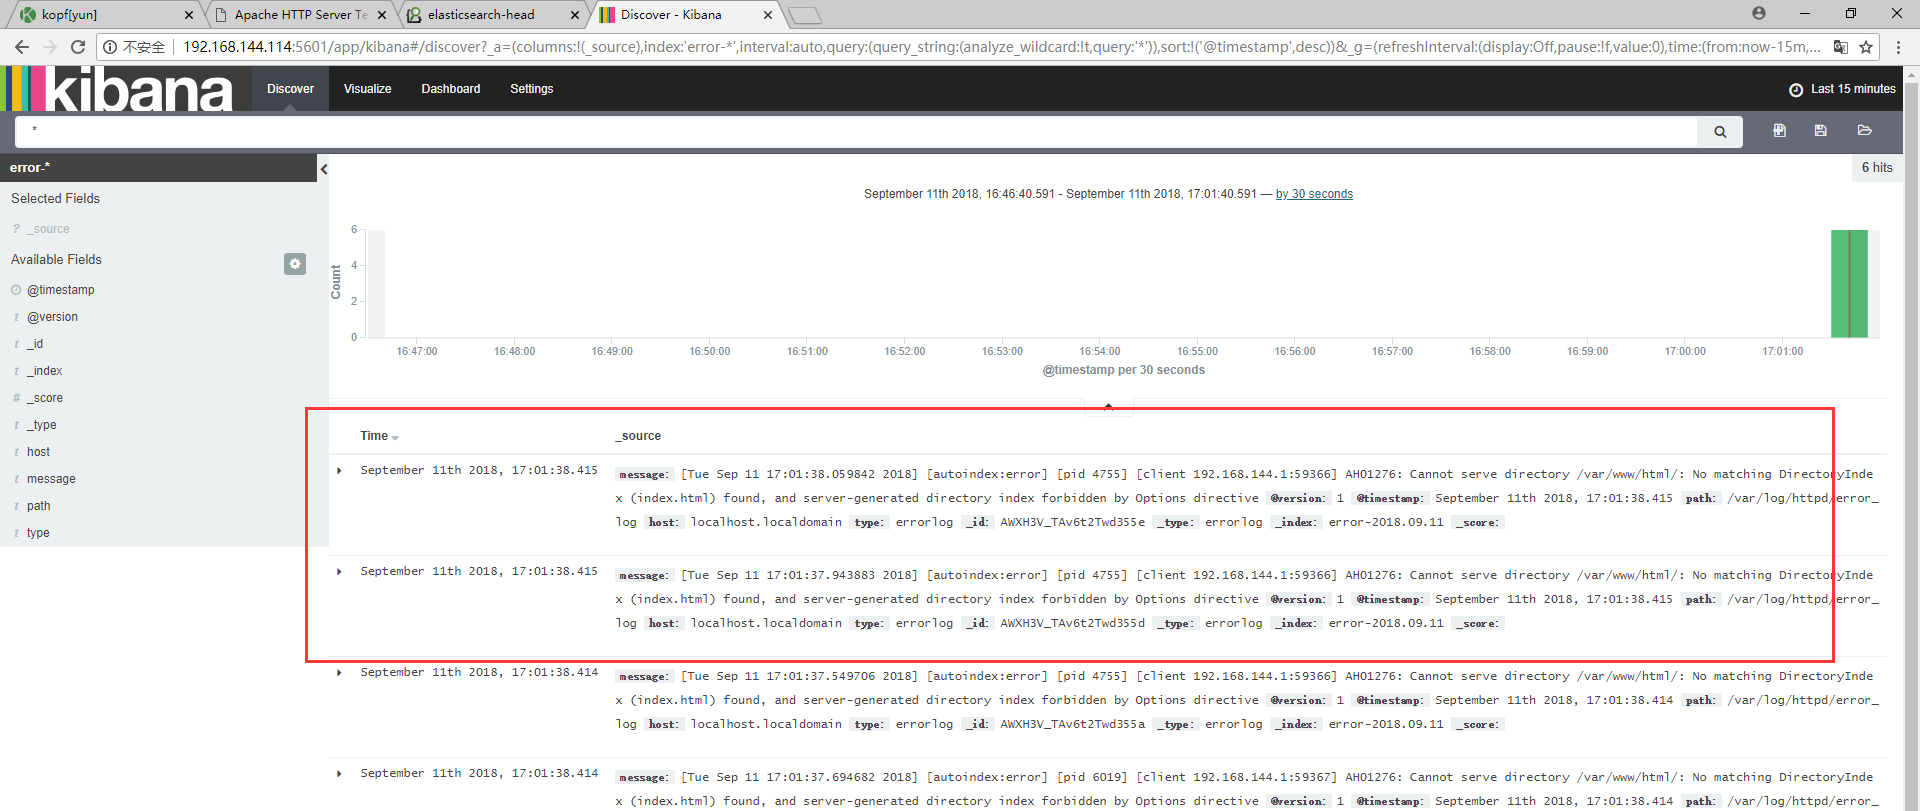Select the _type field
This screenshot has width=1920, height=811.
(42, 425)
